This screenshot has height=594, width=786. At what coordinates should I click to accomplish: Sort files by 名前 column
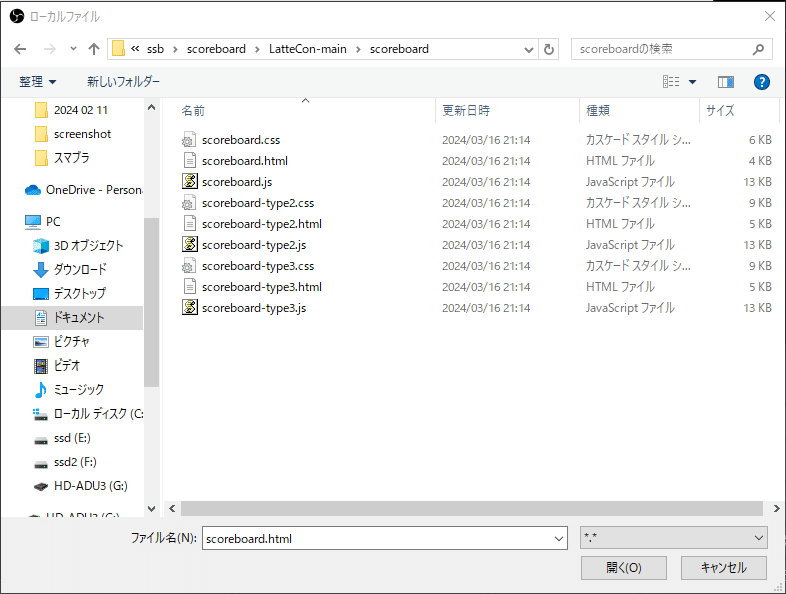[193, 111]
